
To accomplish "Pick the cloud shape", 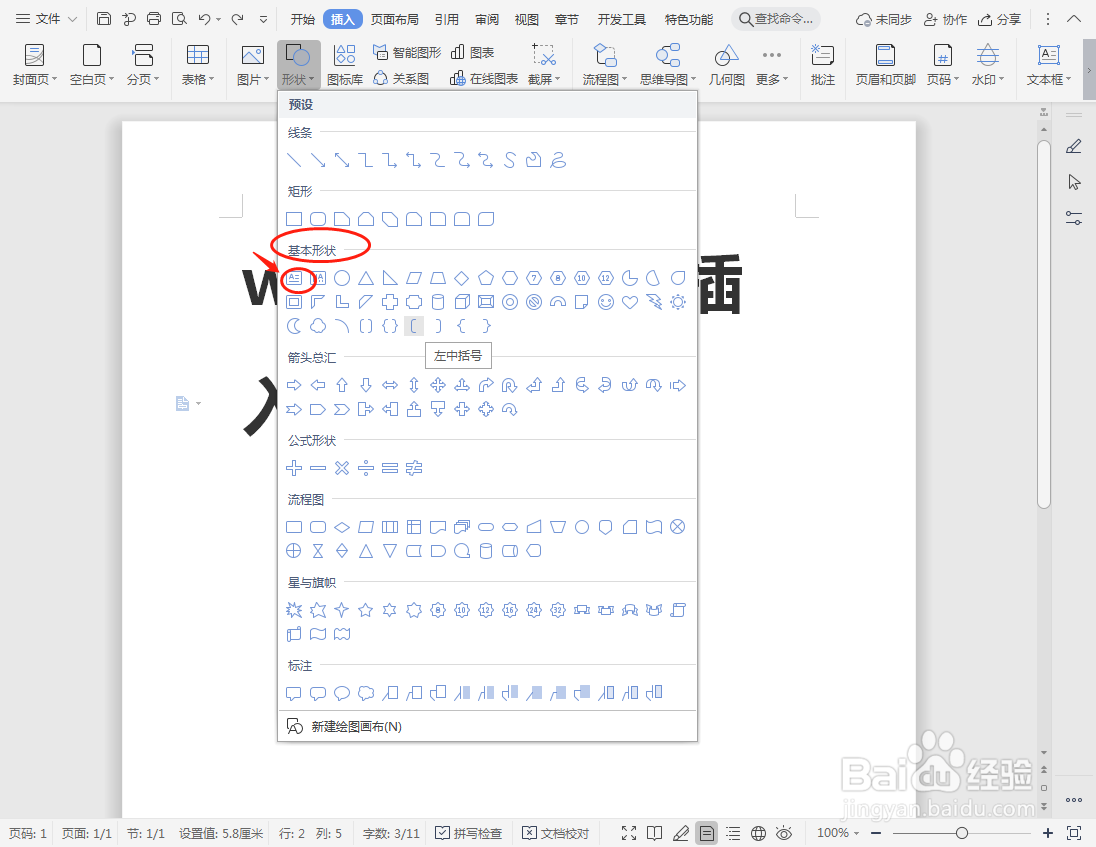I will [318, 326].
